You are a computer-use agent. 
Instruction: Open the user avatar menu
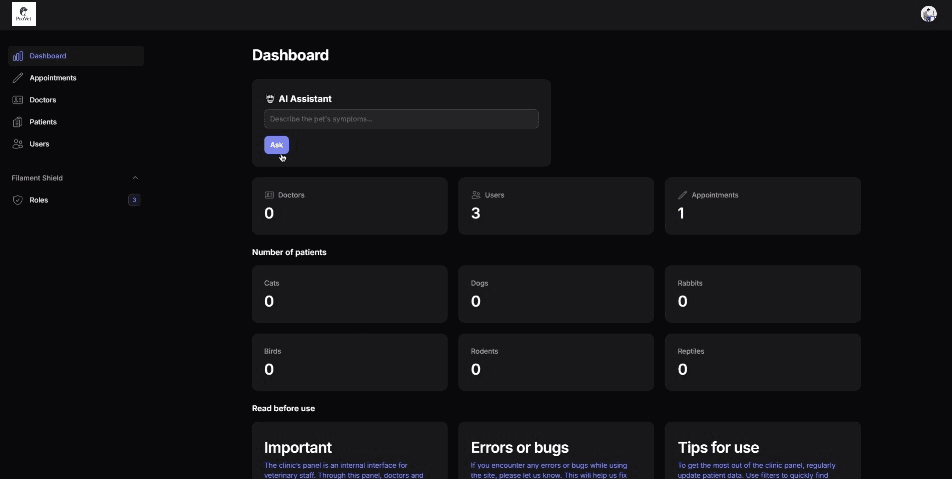pos(928,14)
